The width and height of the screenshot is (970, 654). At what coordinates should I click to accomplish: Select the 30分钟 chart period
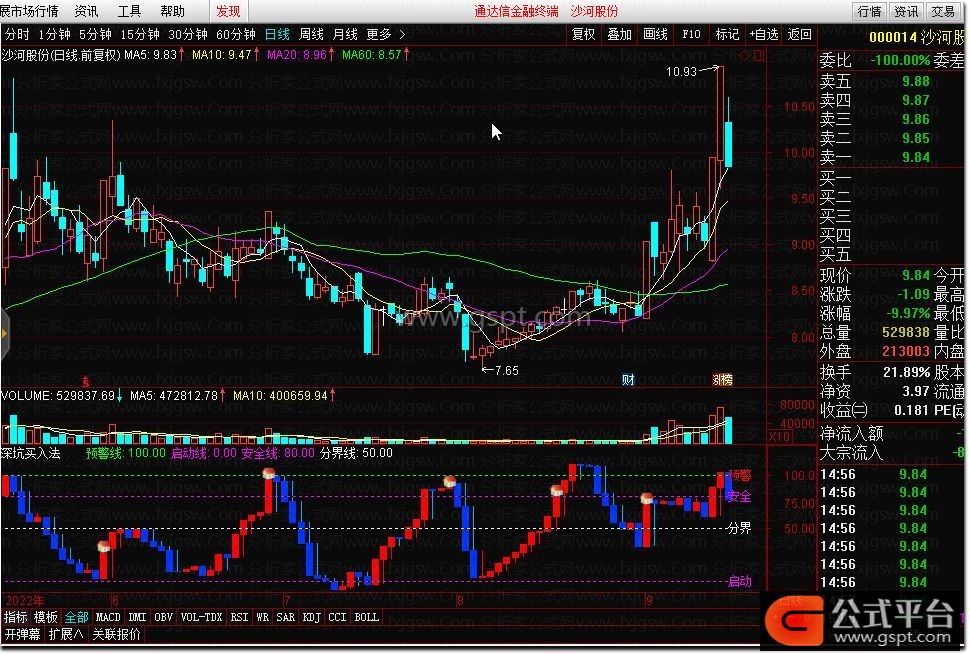pos(188,35)
